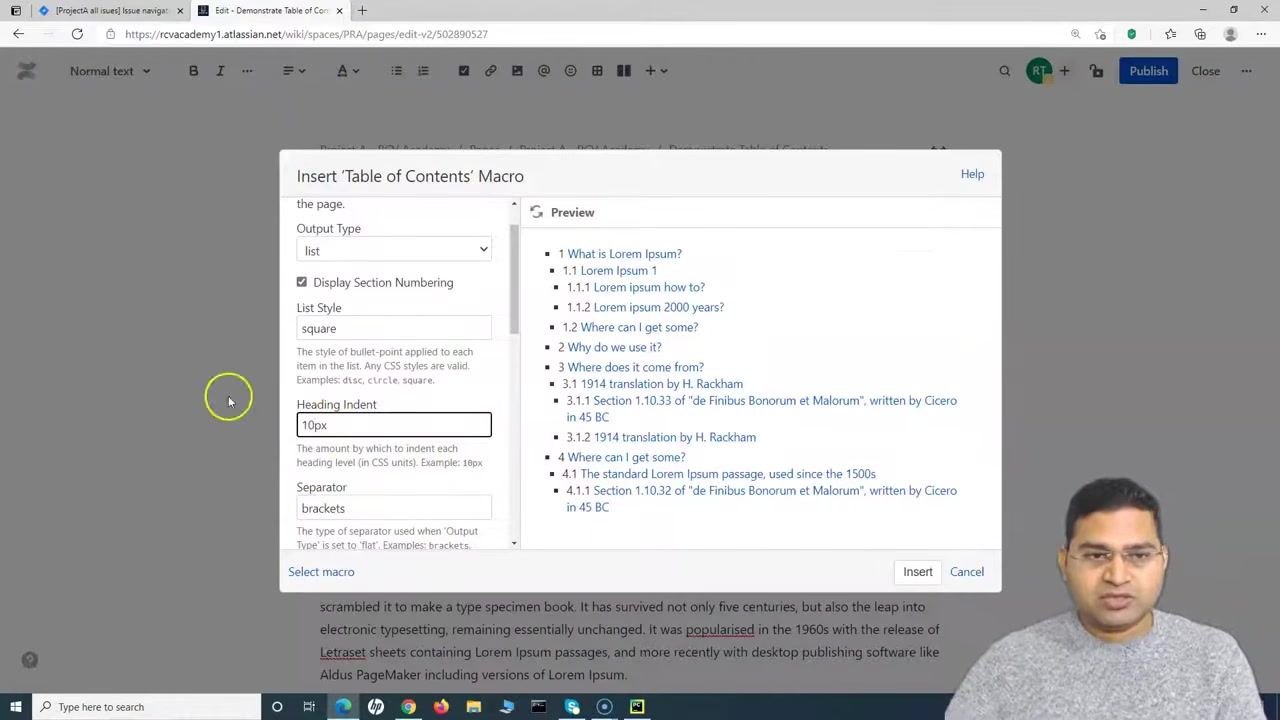Viewport: 1280px width, 720px height.
Task: Insert a numbered list
Action: pos(423,71)
